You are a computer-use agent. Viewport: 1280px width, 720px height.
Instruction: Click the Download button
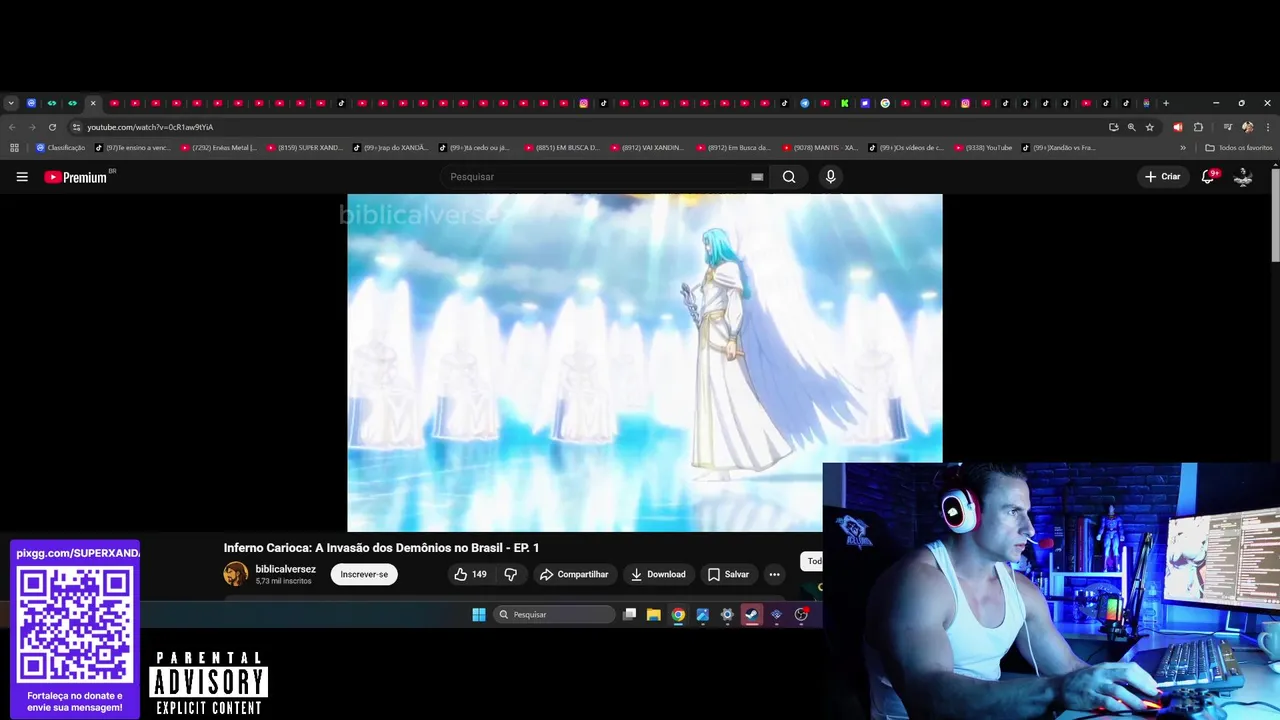[658, 574]
